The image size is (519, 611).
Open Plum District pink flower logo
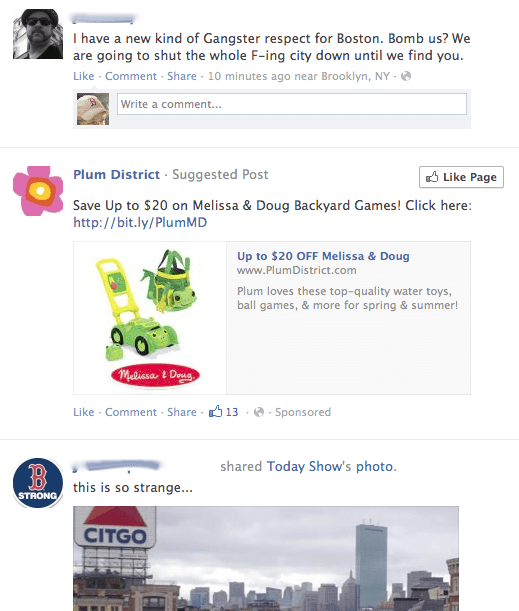[38, 191]
